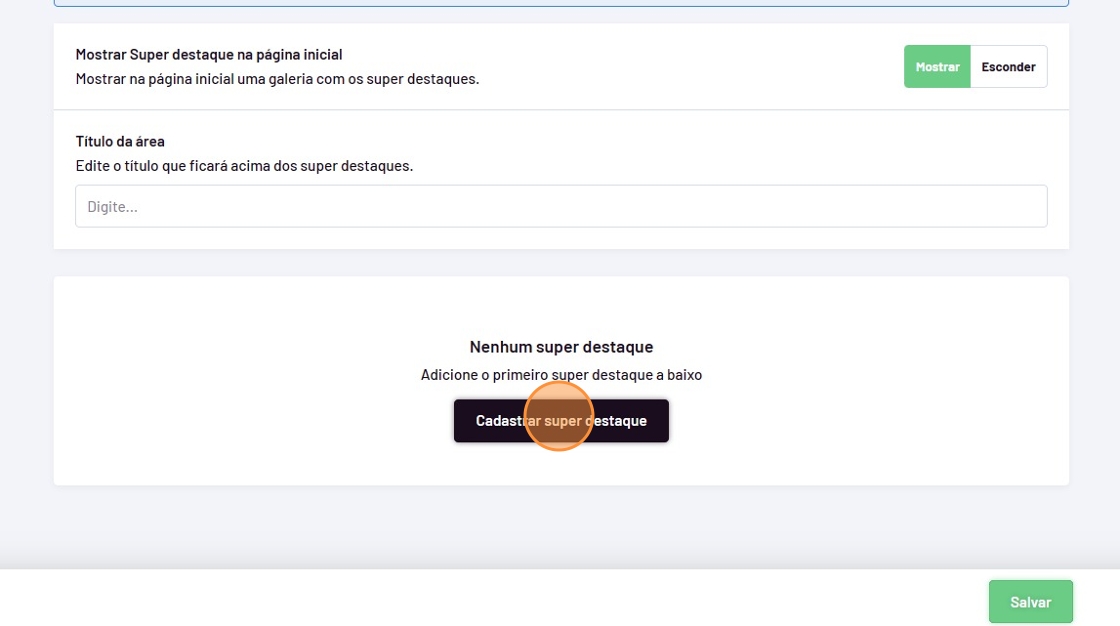
Task: Select Esconder to hide super destaques
Action: pos(1008,67)
